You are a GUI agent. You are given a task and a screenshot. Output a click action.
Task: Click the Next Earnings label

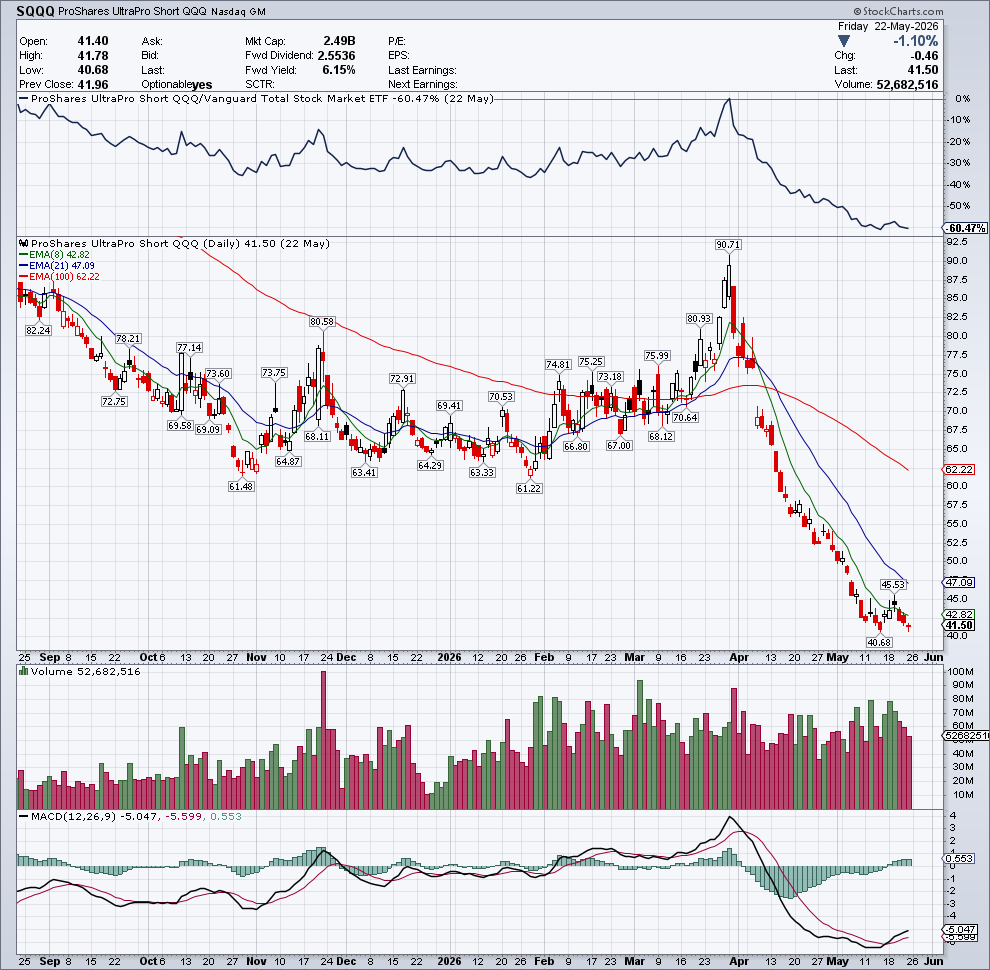(x=423, y=85)
